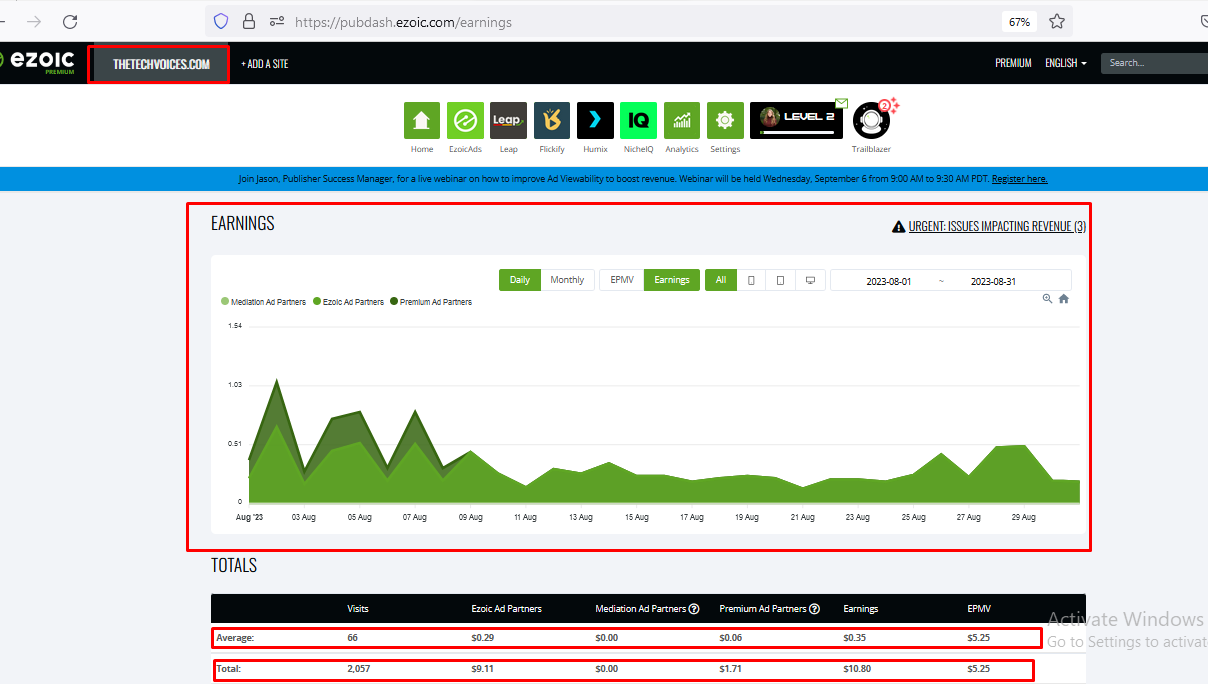Open the EzoicAds app icon
1208x684 pixels.
(465, 121)
